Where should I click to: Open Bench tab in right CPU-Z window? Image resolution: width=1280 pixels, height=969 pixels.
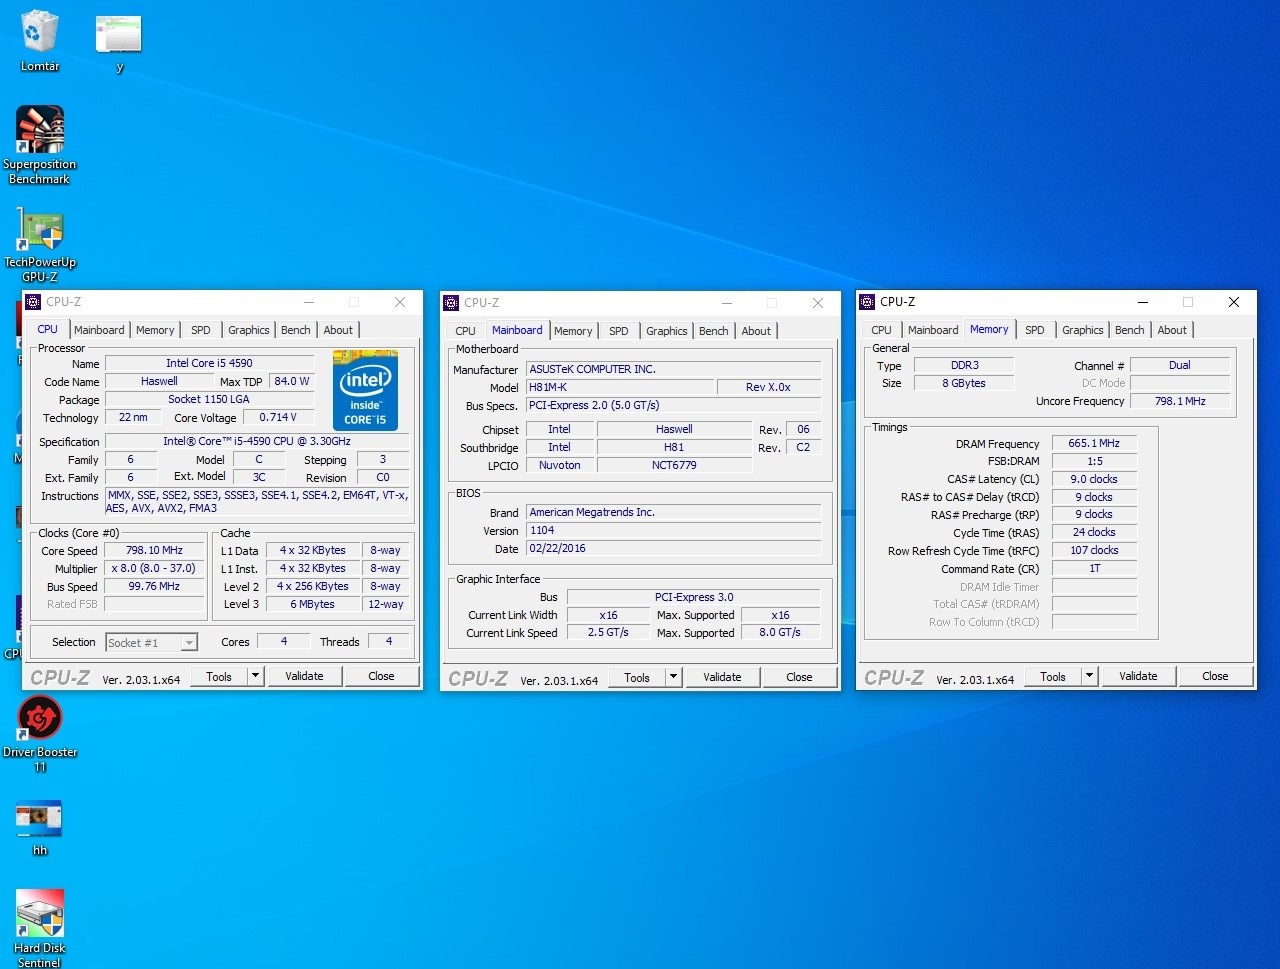(x=1129, y=330)
